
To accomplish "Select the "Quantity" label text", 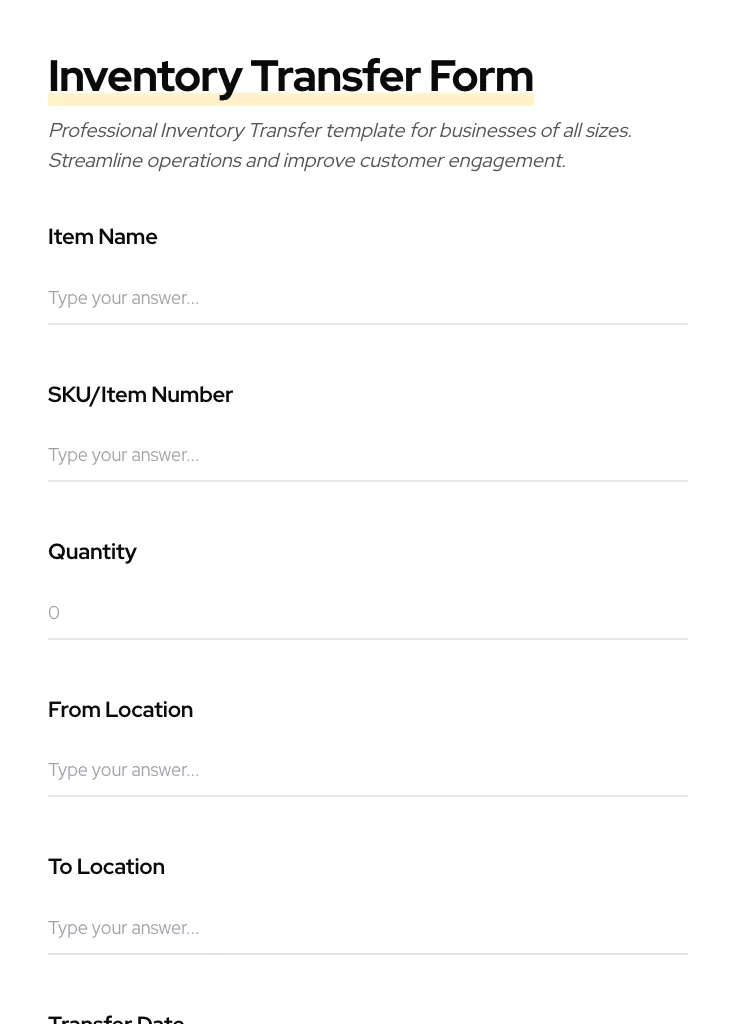I will pos(92,552).
